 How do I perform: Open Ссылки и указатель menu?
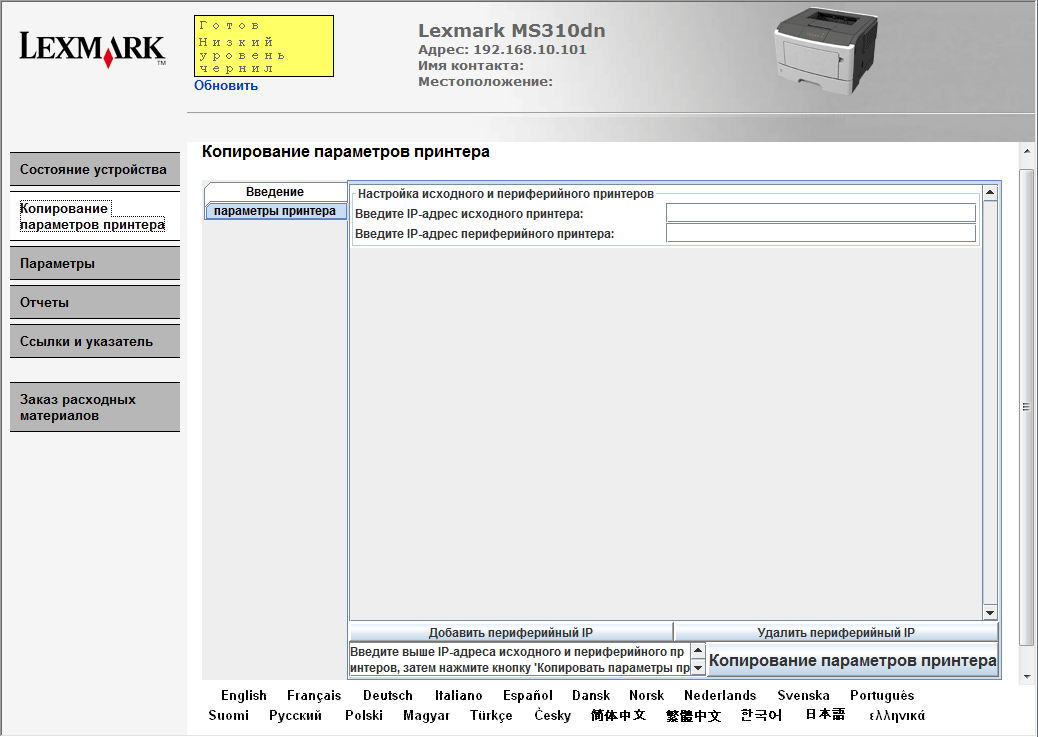point(95,342)
